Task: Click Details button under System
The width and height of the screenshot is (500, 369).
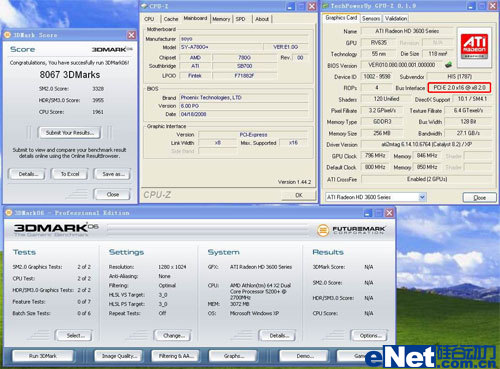Action: pos(277,335)
